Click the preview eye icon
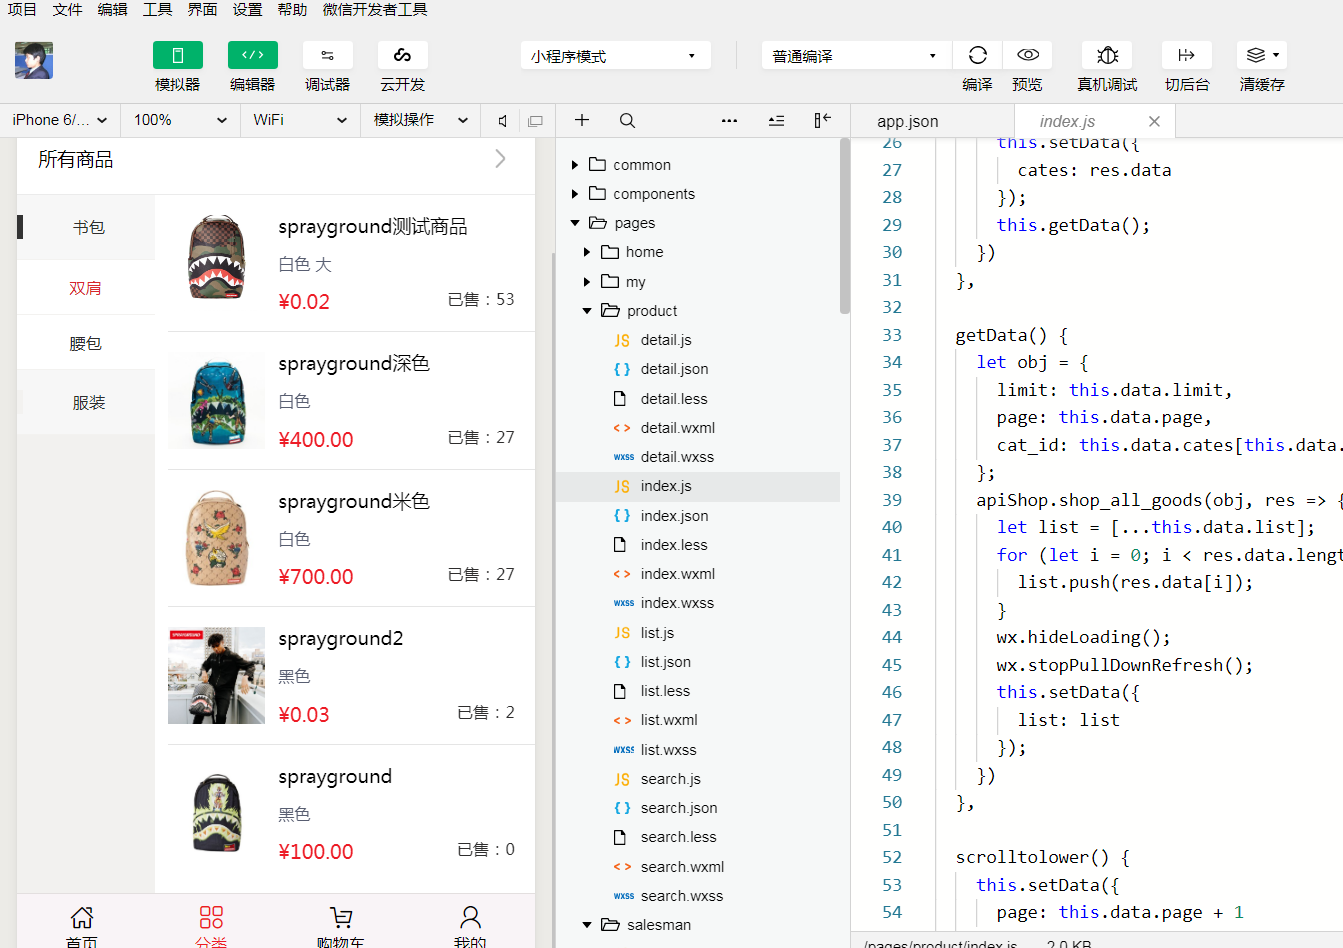Screen dimensions: 1343x948 point(1027,56)
